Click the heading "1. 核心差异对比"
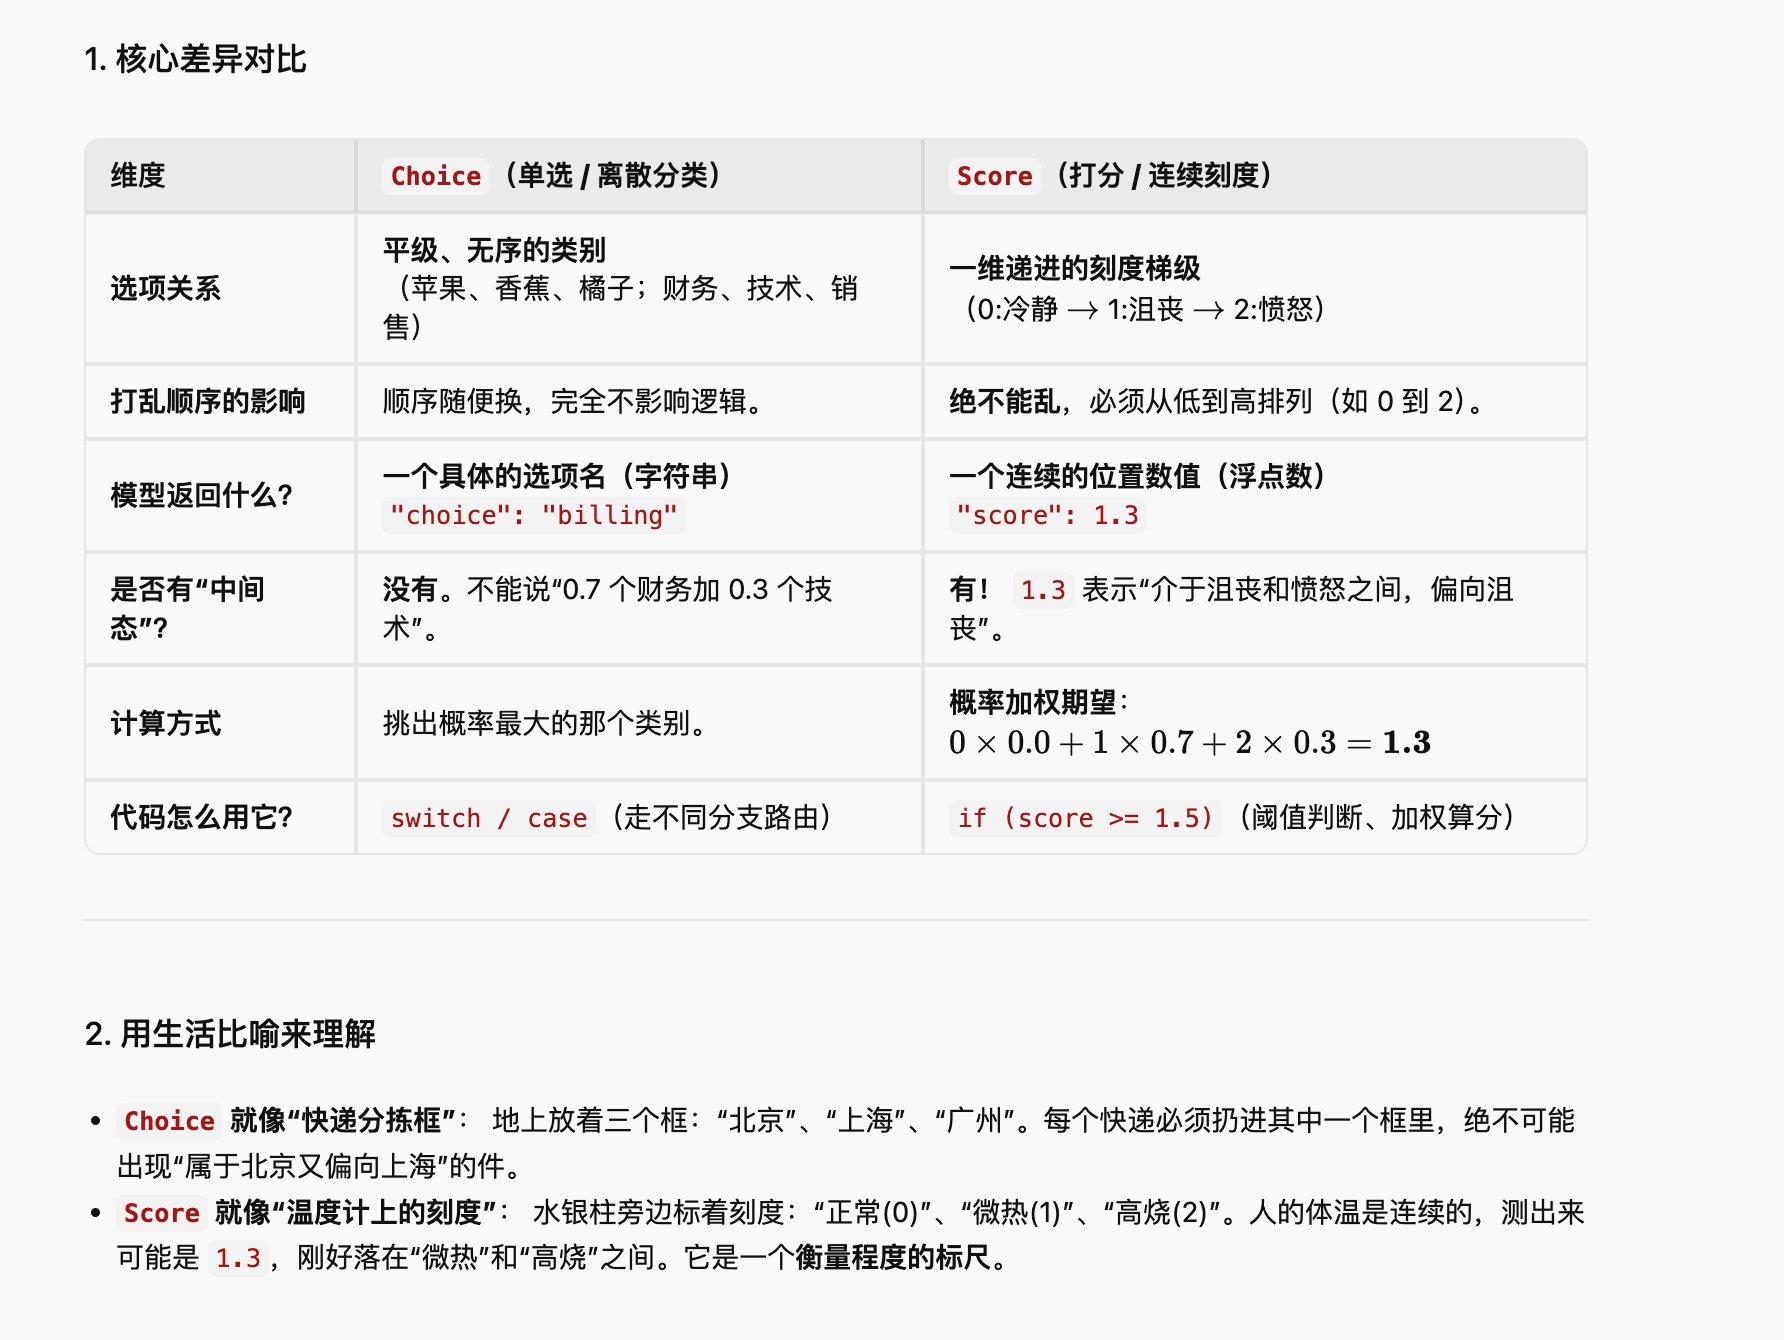This screenshot has height=1340, width=1784. click(x=196, y=59)
